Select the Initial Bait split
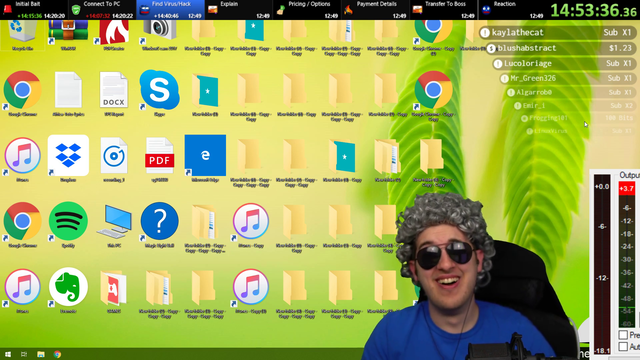The width and height of the screenshot is (640, 360). (34, 10)
